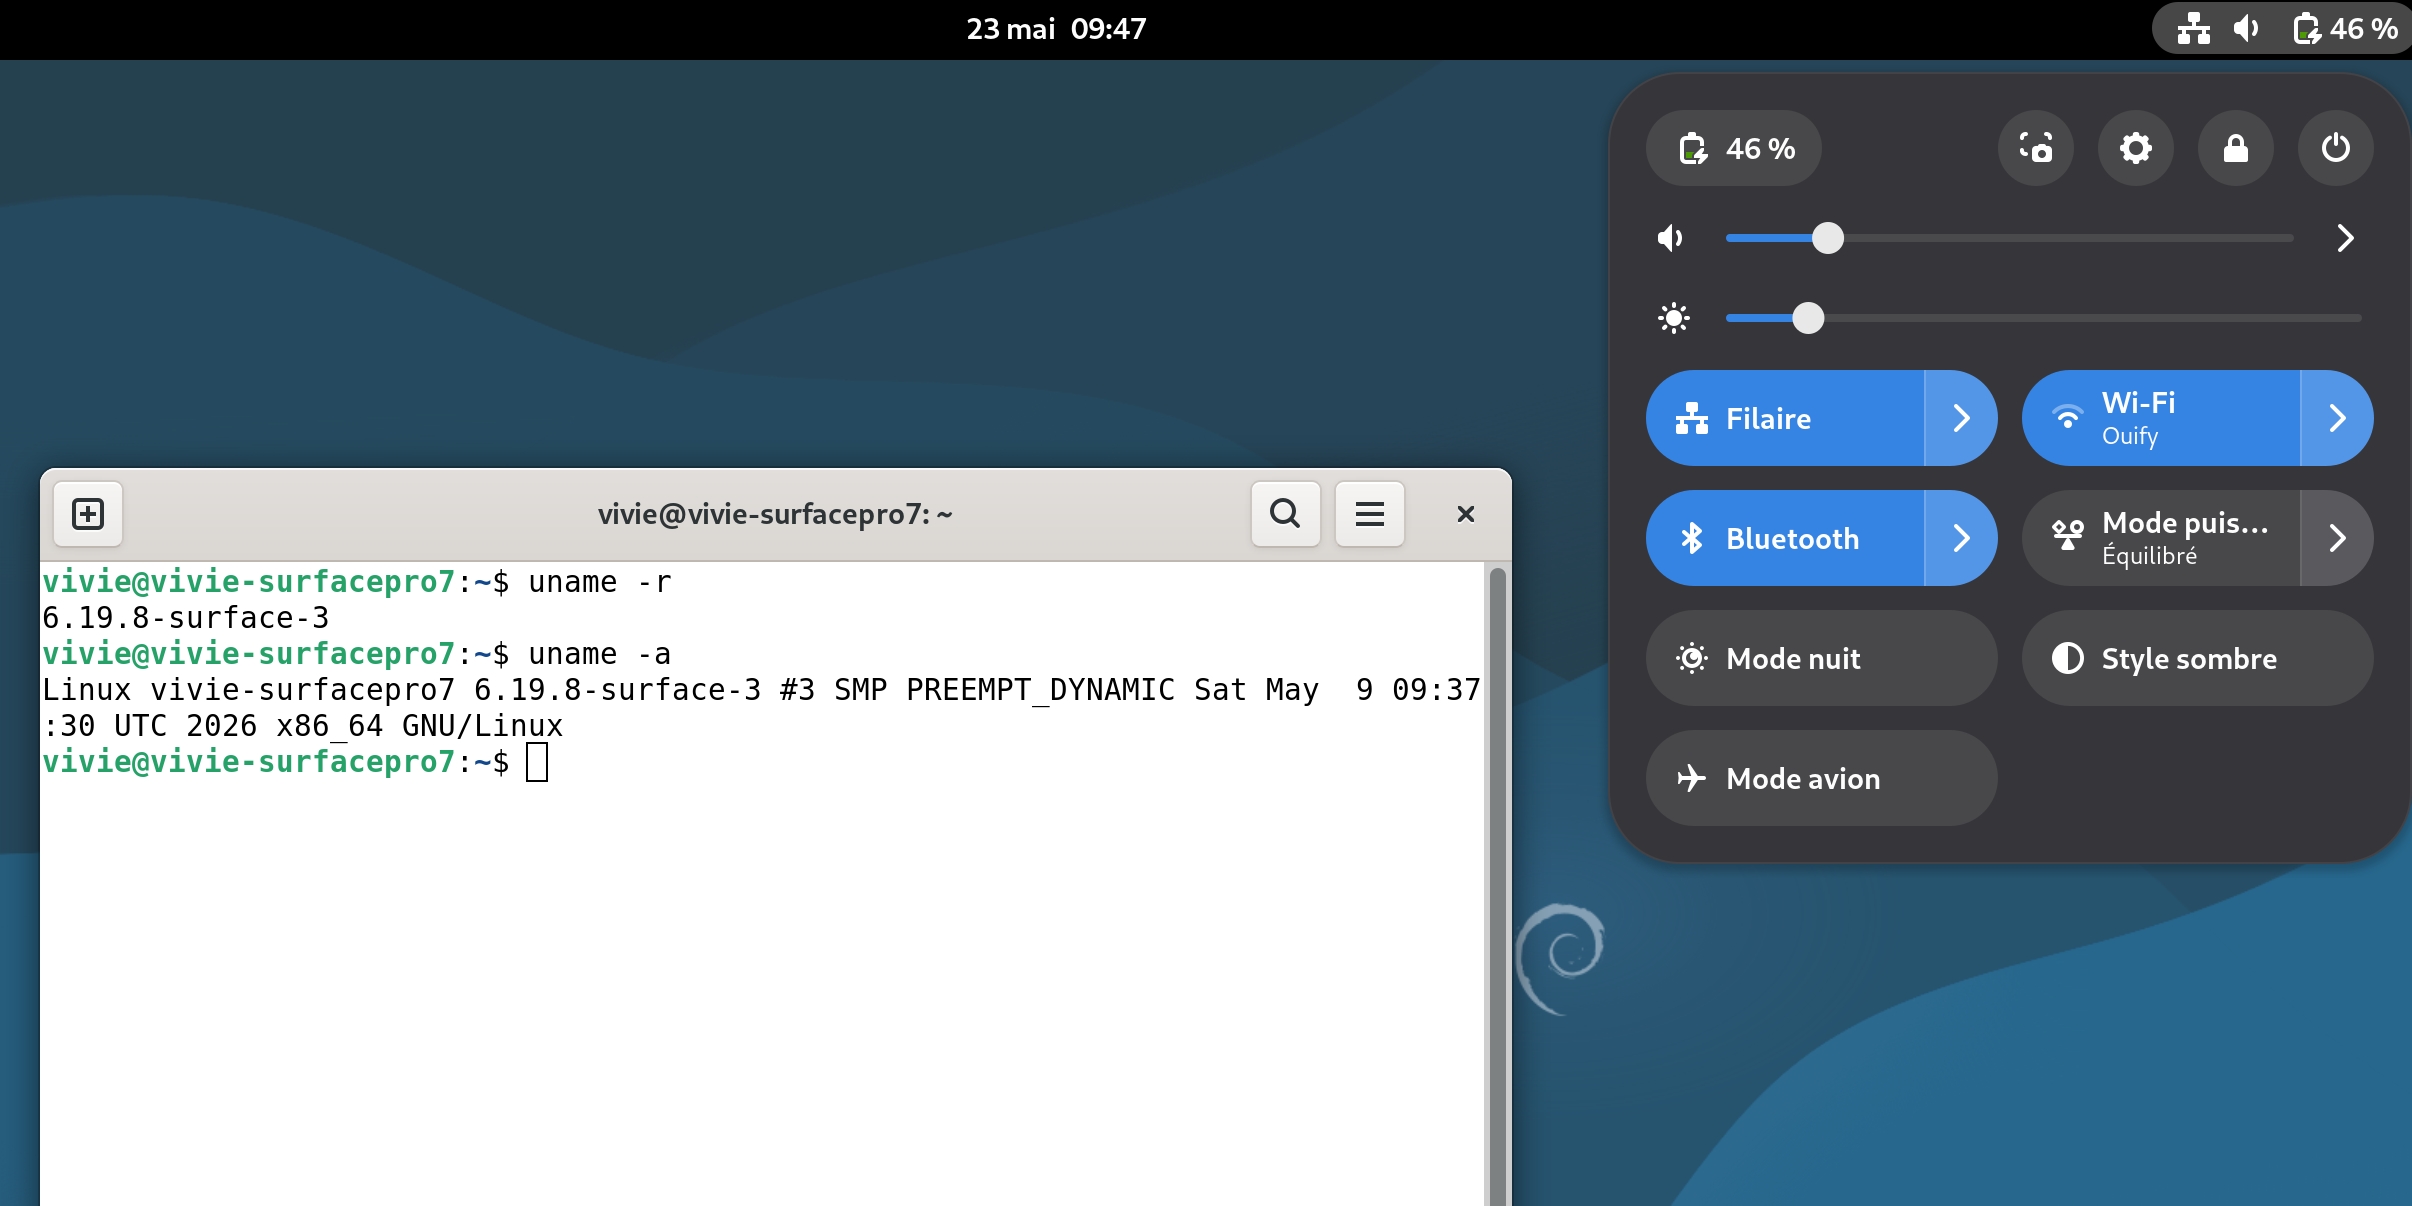Expand the Bluetooth devices submenu

pyautogui.click(x=1961, y=538)
